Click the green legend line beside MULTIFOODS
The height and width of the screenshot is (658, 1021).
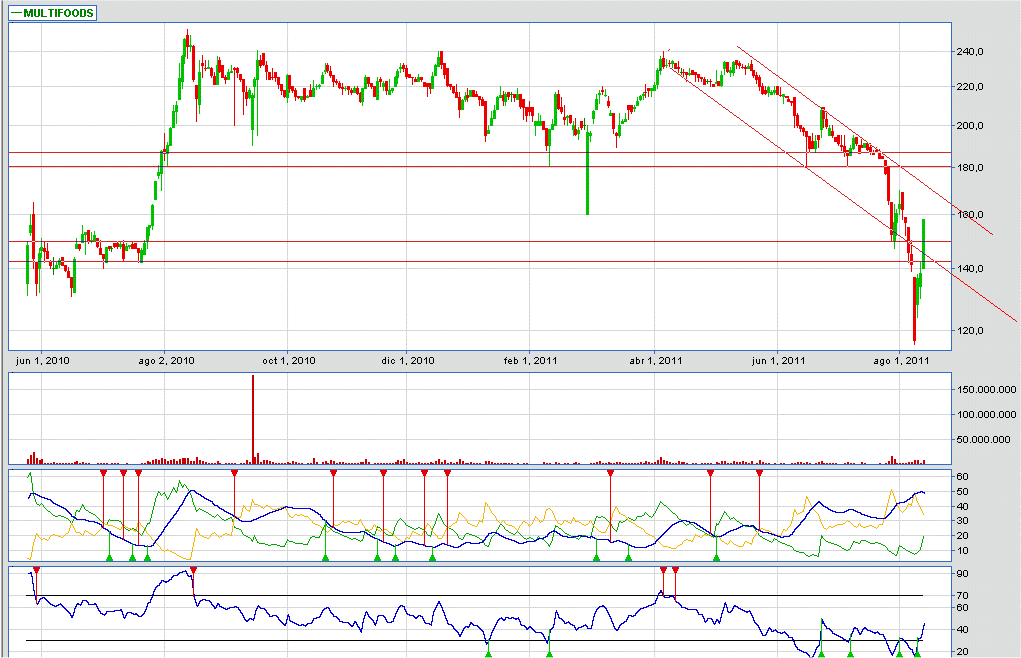pyautogui.click(x=18, y=13)
